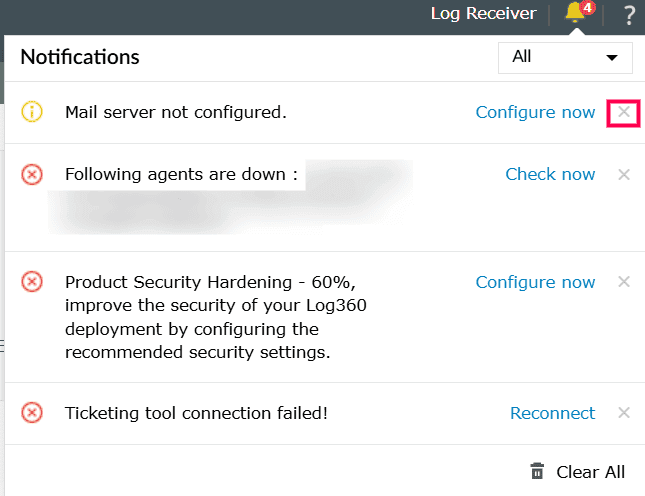
Task: Click the trash icon beside Clear All
Action: tap(537, 471)
